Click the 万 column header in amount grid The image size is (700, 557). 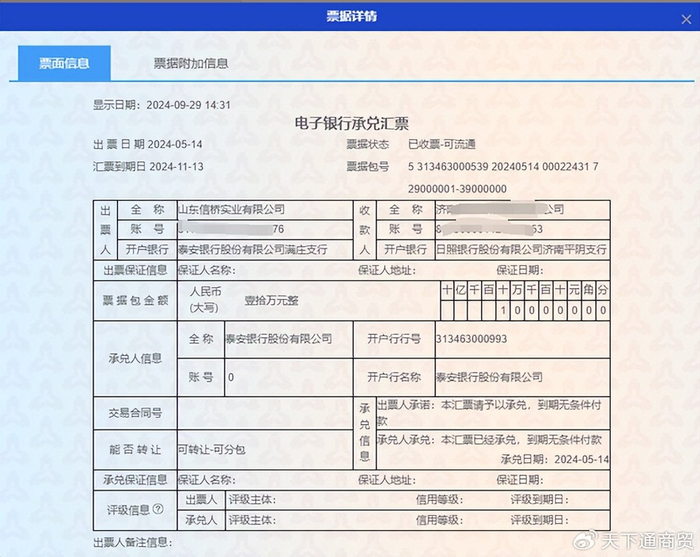[517, 290]
